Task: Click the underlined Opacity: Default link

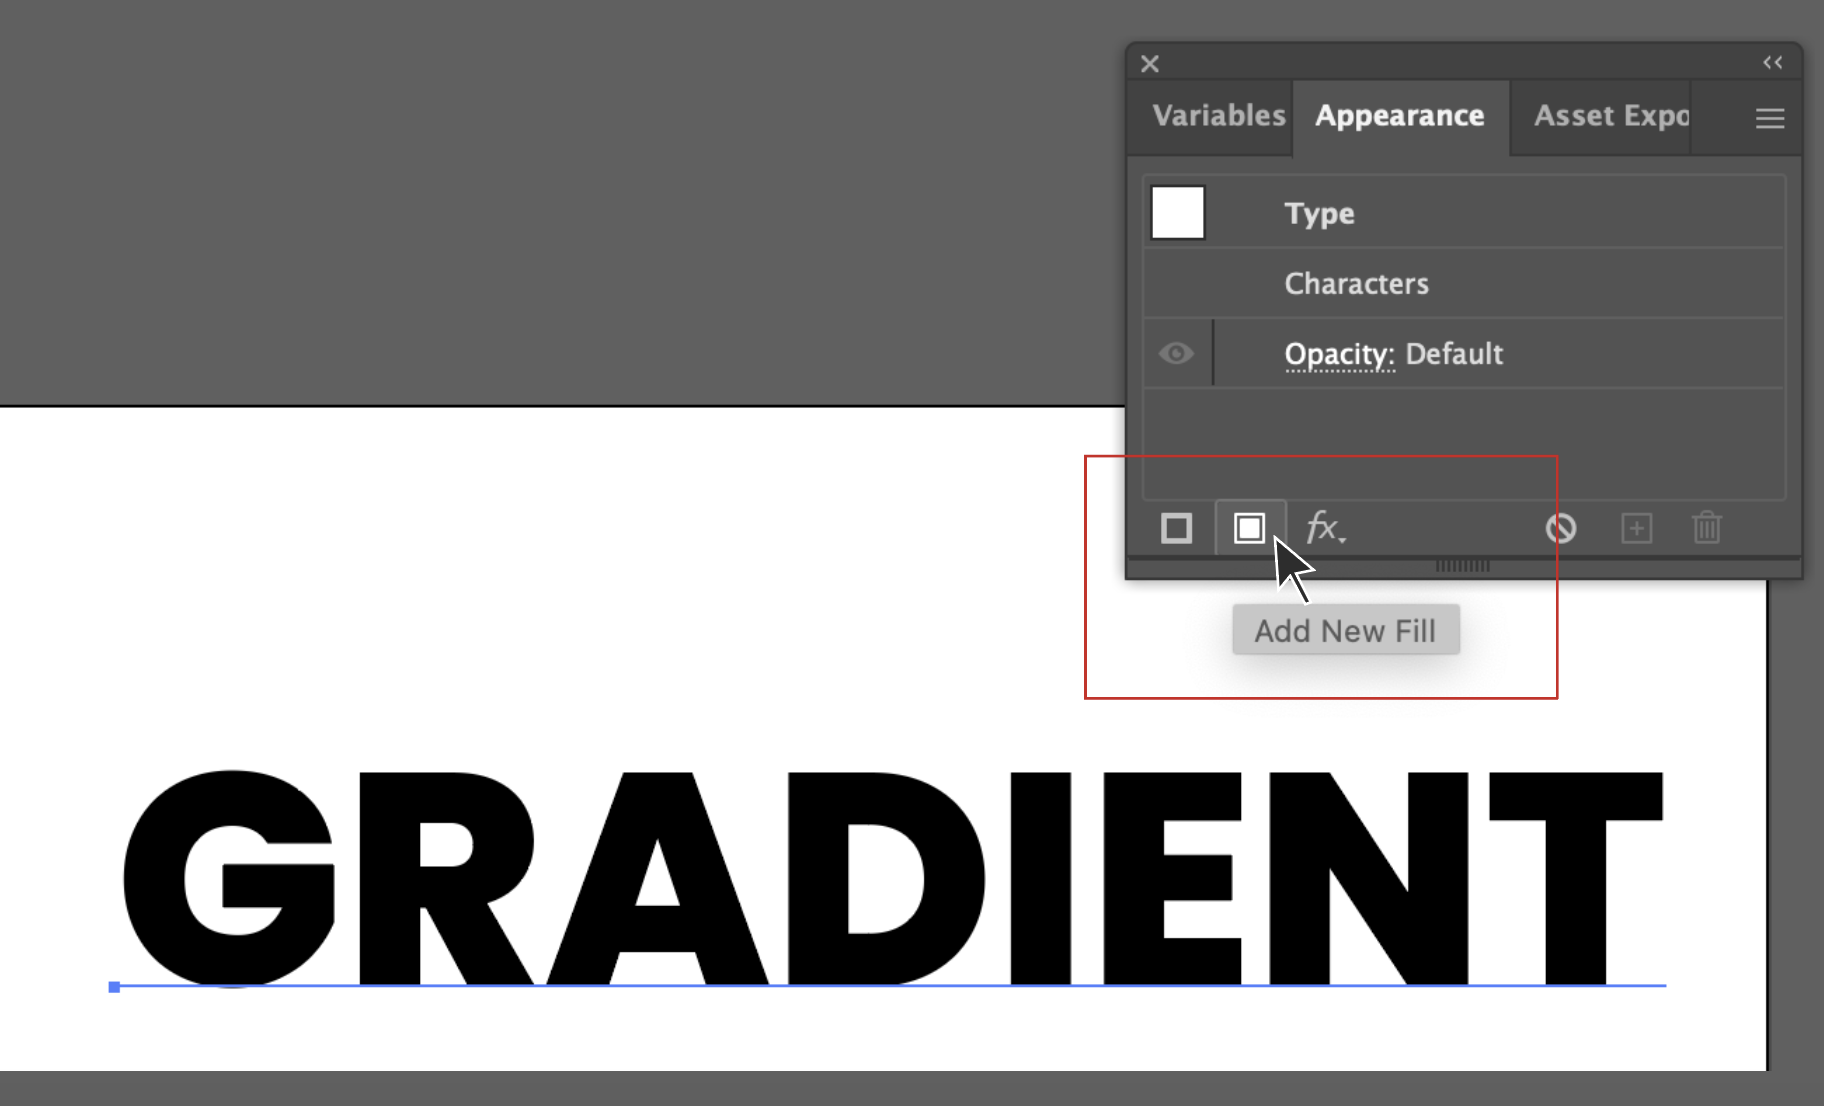Action: (1339, 354)
